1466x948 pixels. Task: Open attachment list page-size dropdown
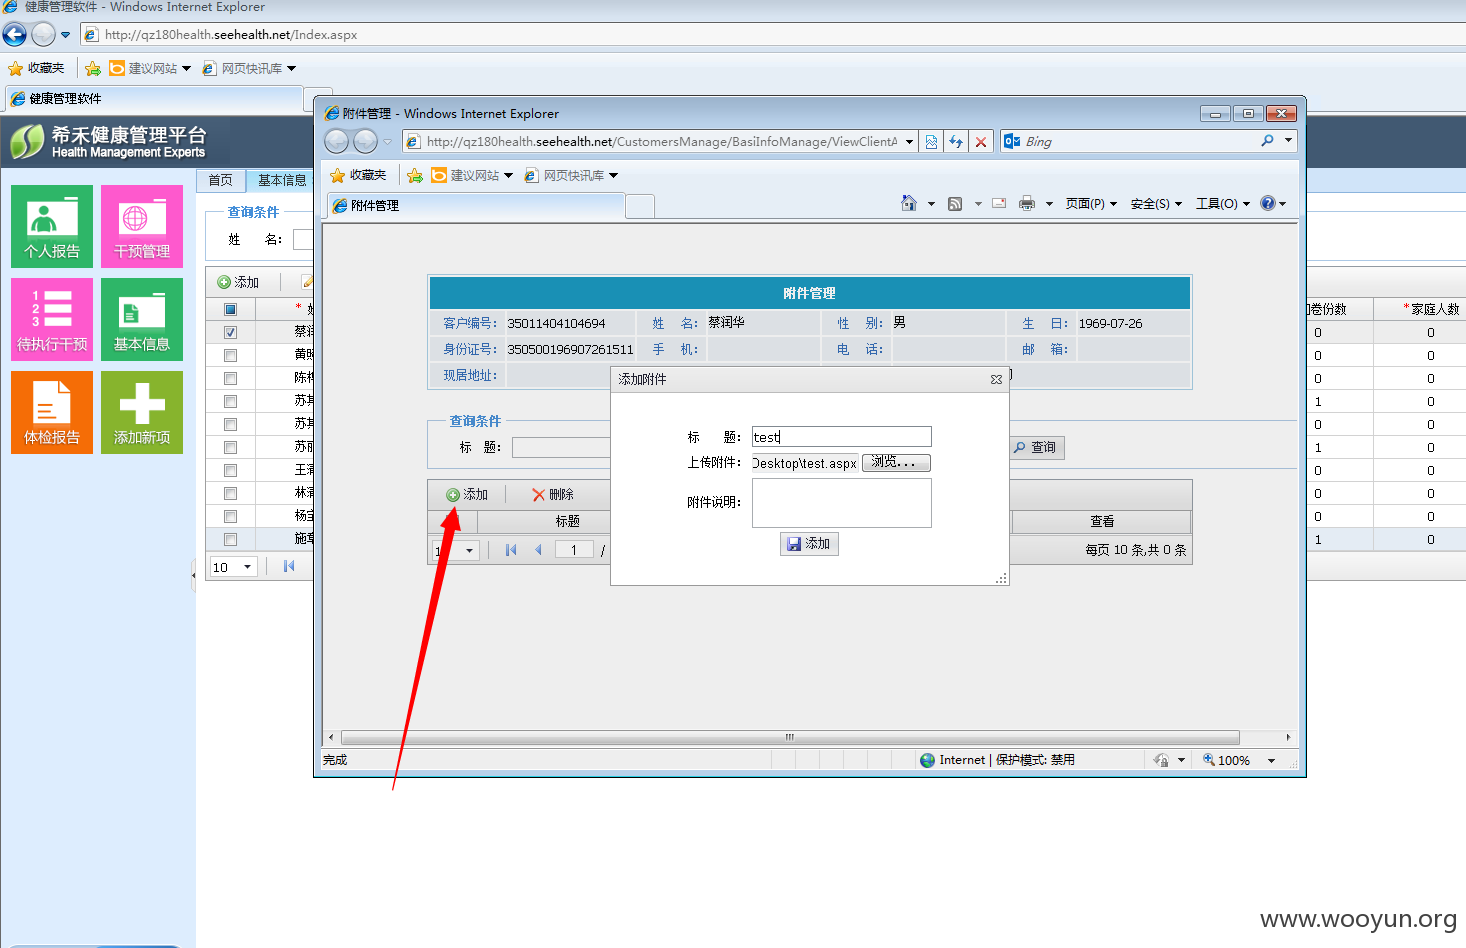click(x=469, y=551)
